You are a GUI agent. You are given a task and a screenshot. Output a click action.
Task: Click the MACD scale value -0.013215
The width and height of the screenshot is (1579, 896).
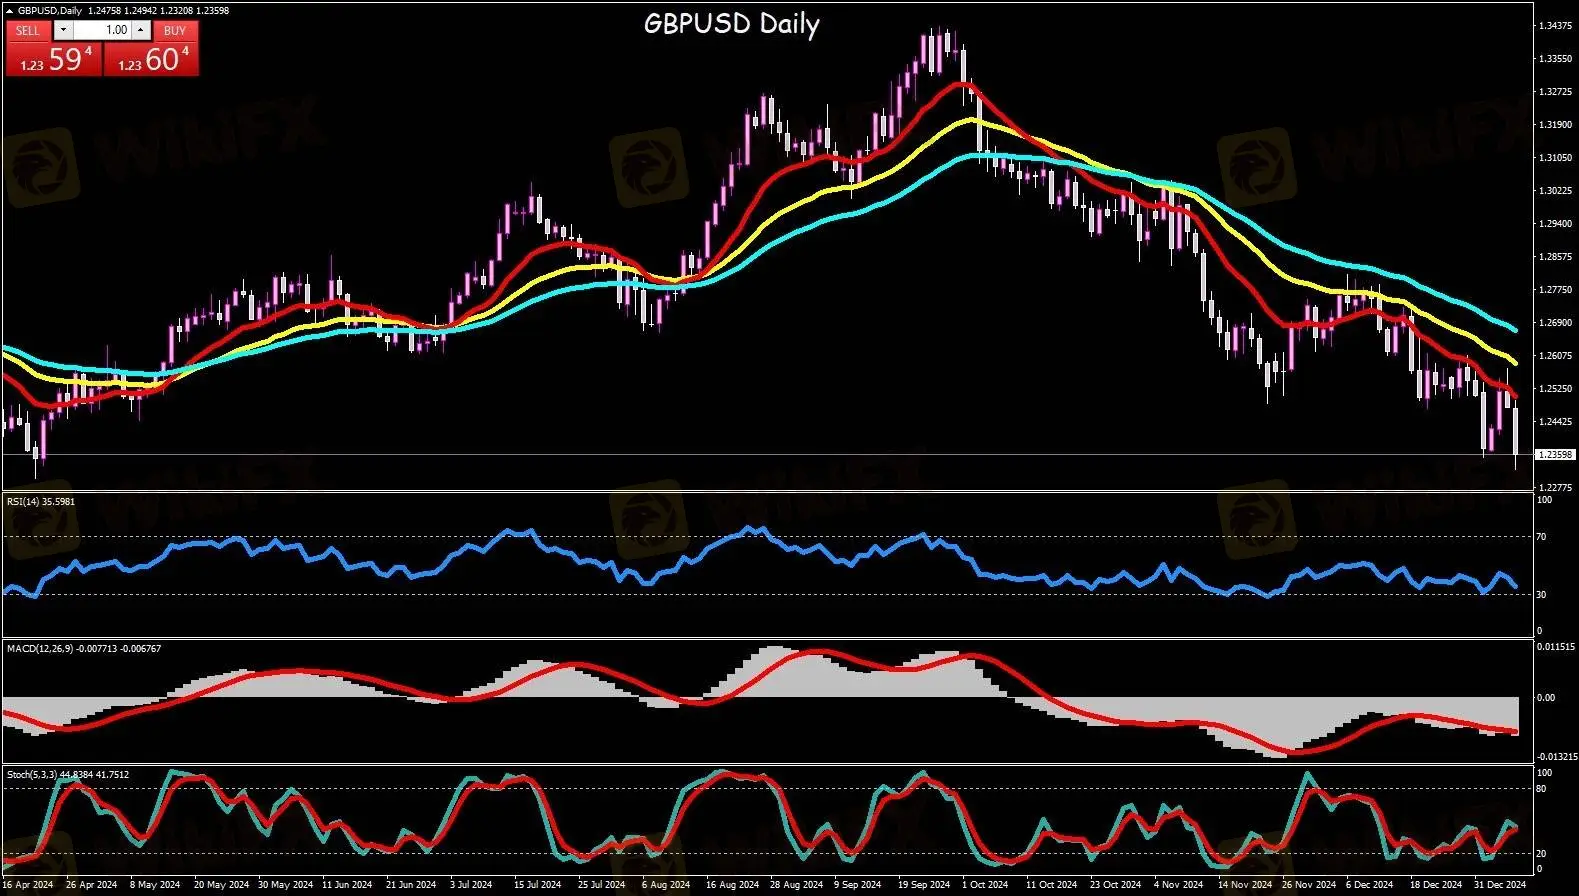point(1556,757)
